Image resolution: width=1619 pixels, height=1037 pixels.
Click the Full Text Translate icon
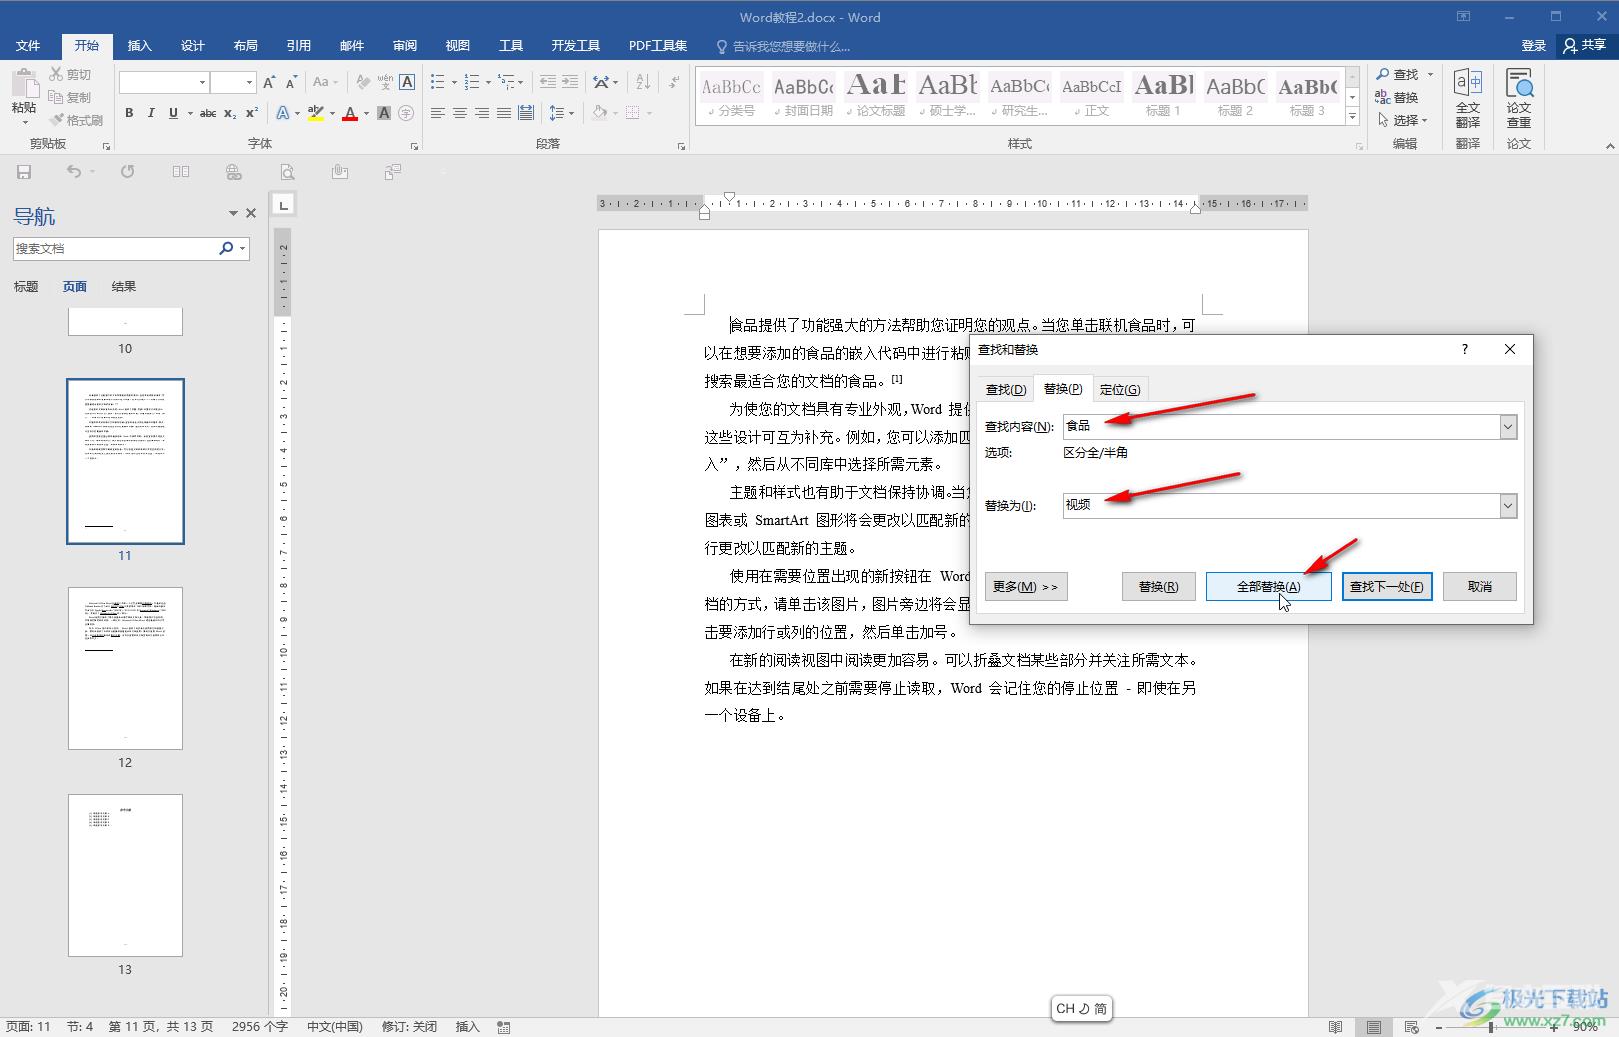(1468, 97)
